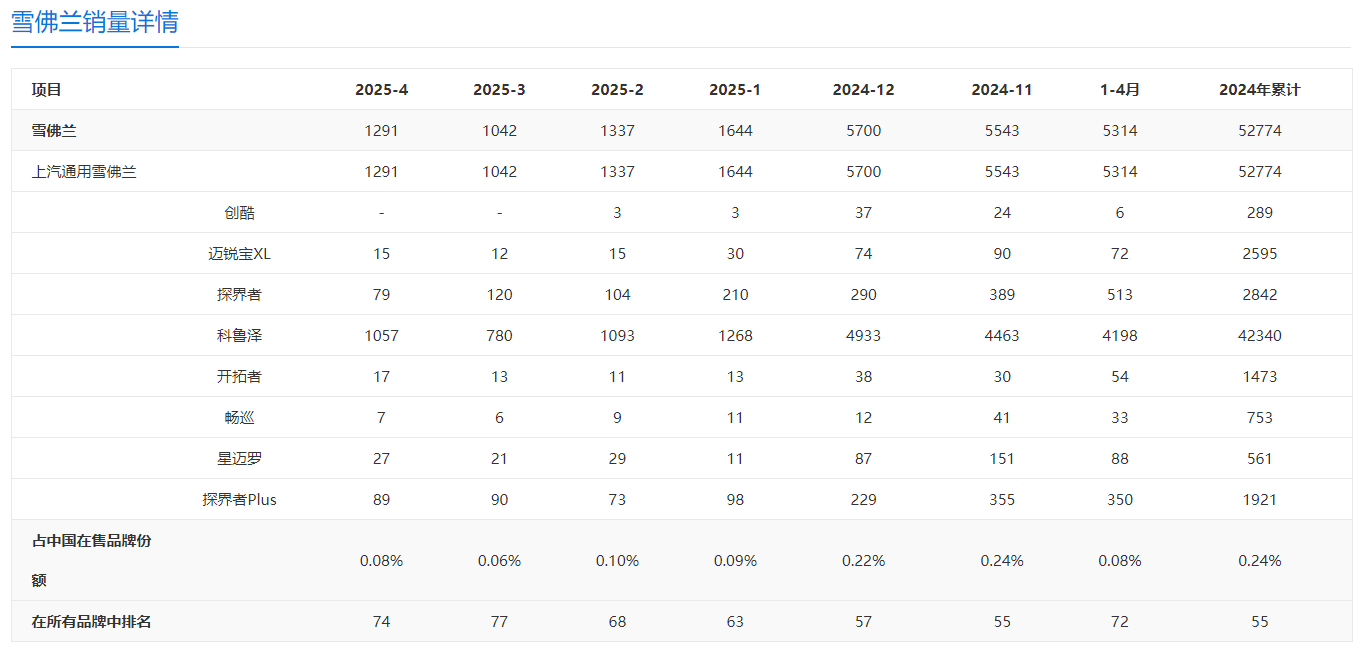Open the 探界者Plus model name
Screen dimensions: 1364x652
240,500
